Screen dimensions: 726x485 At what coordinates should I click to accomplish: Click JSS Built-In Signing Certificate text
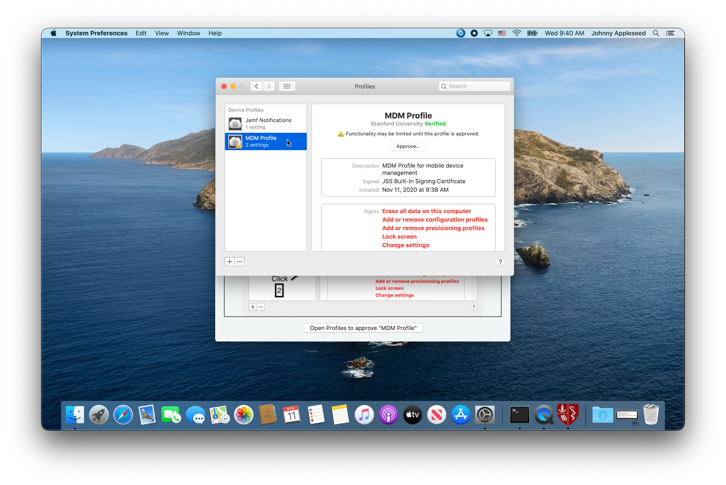point(424,182)
